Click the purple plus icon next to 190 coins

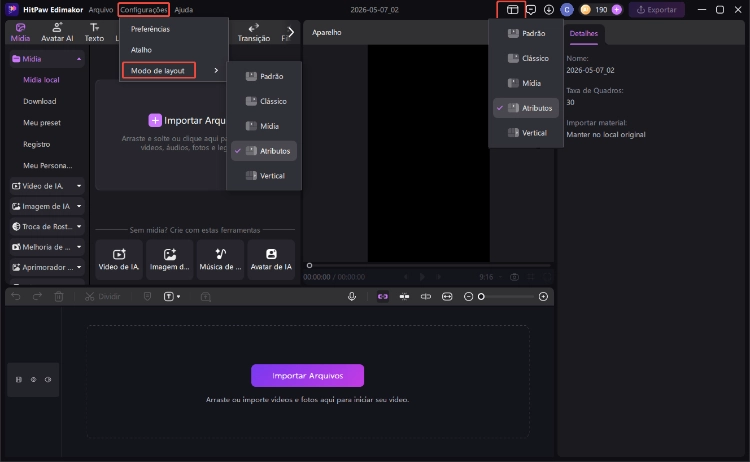click(617, 10)
